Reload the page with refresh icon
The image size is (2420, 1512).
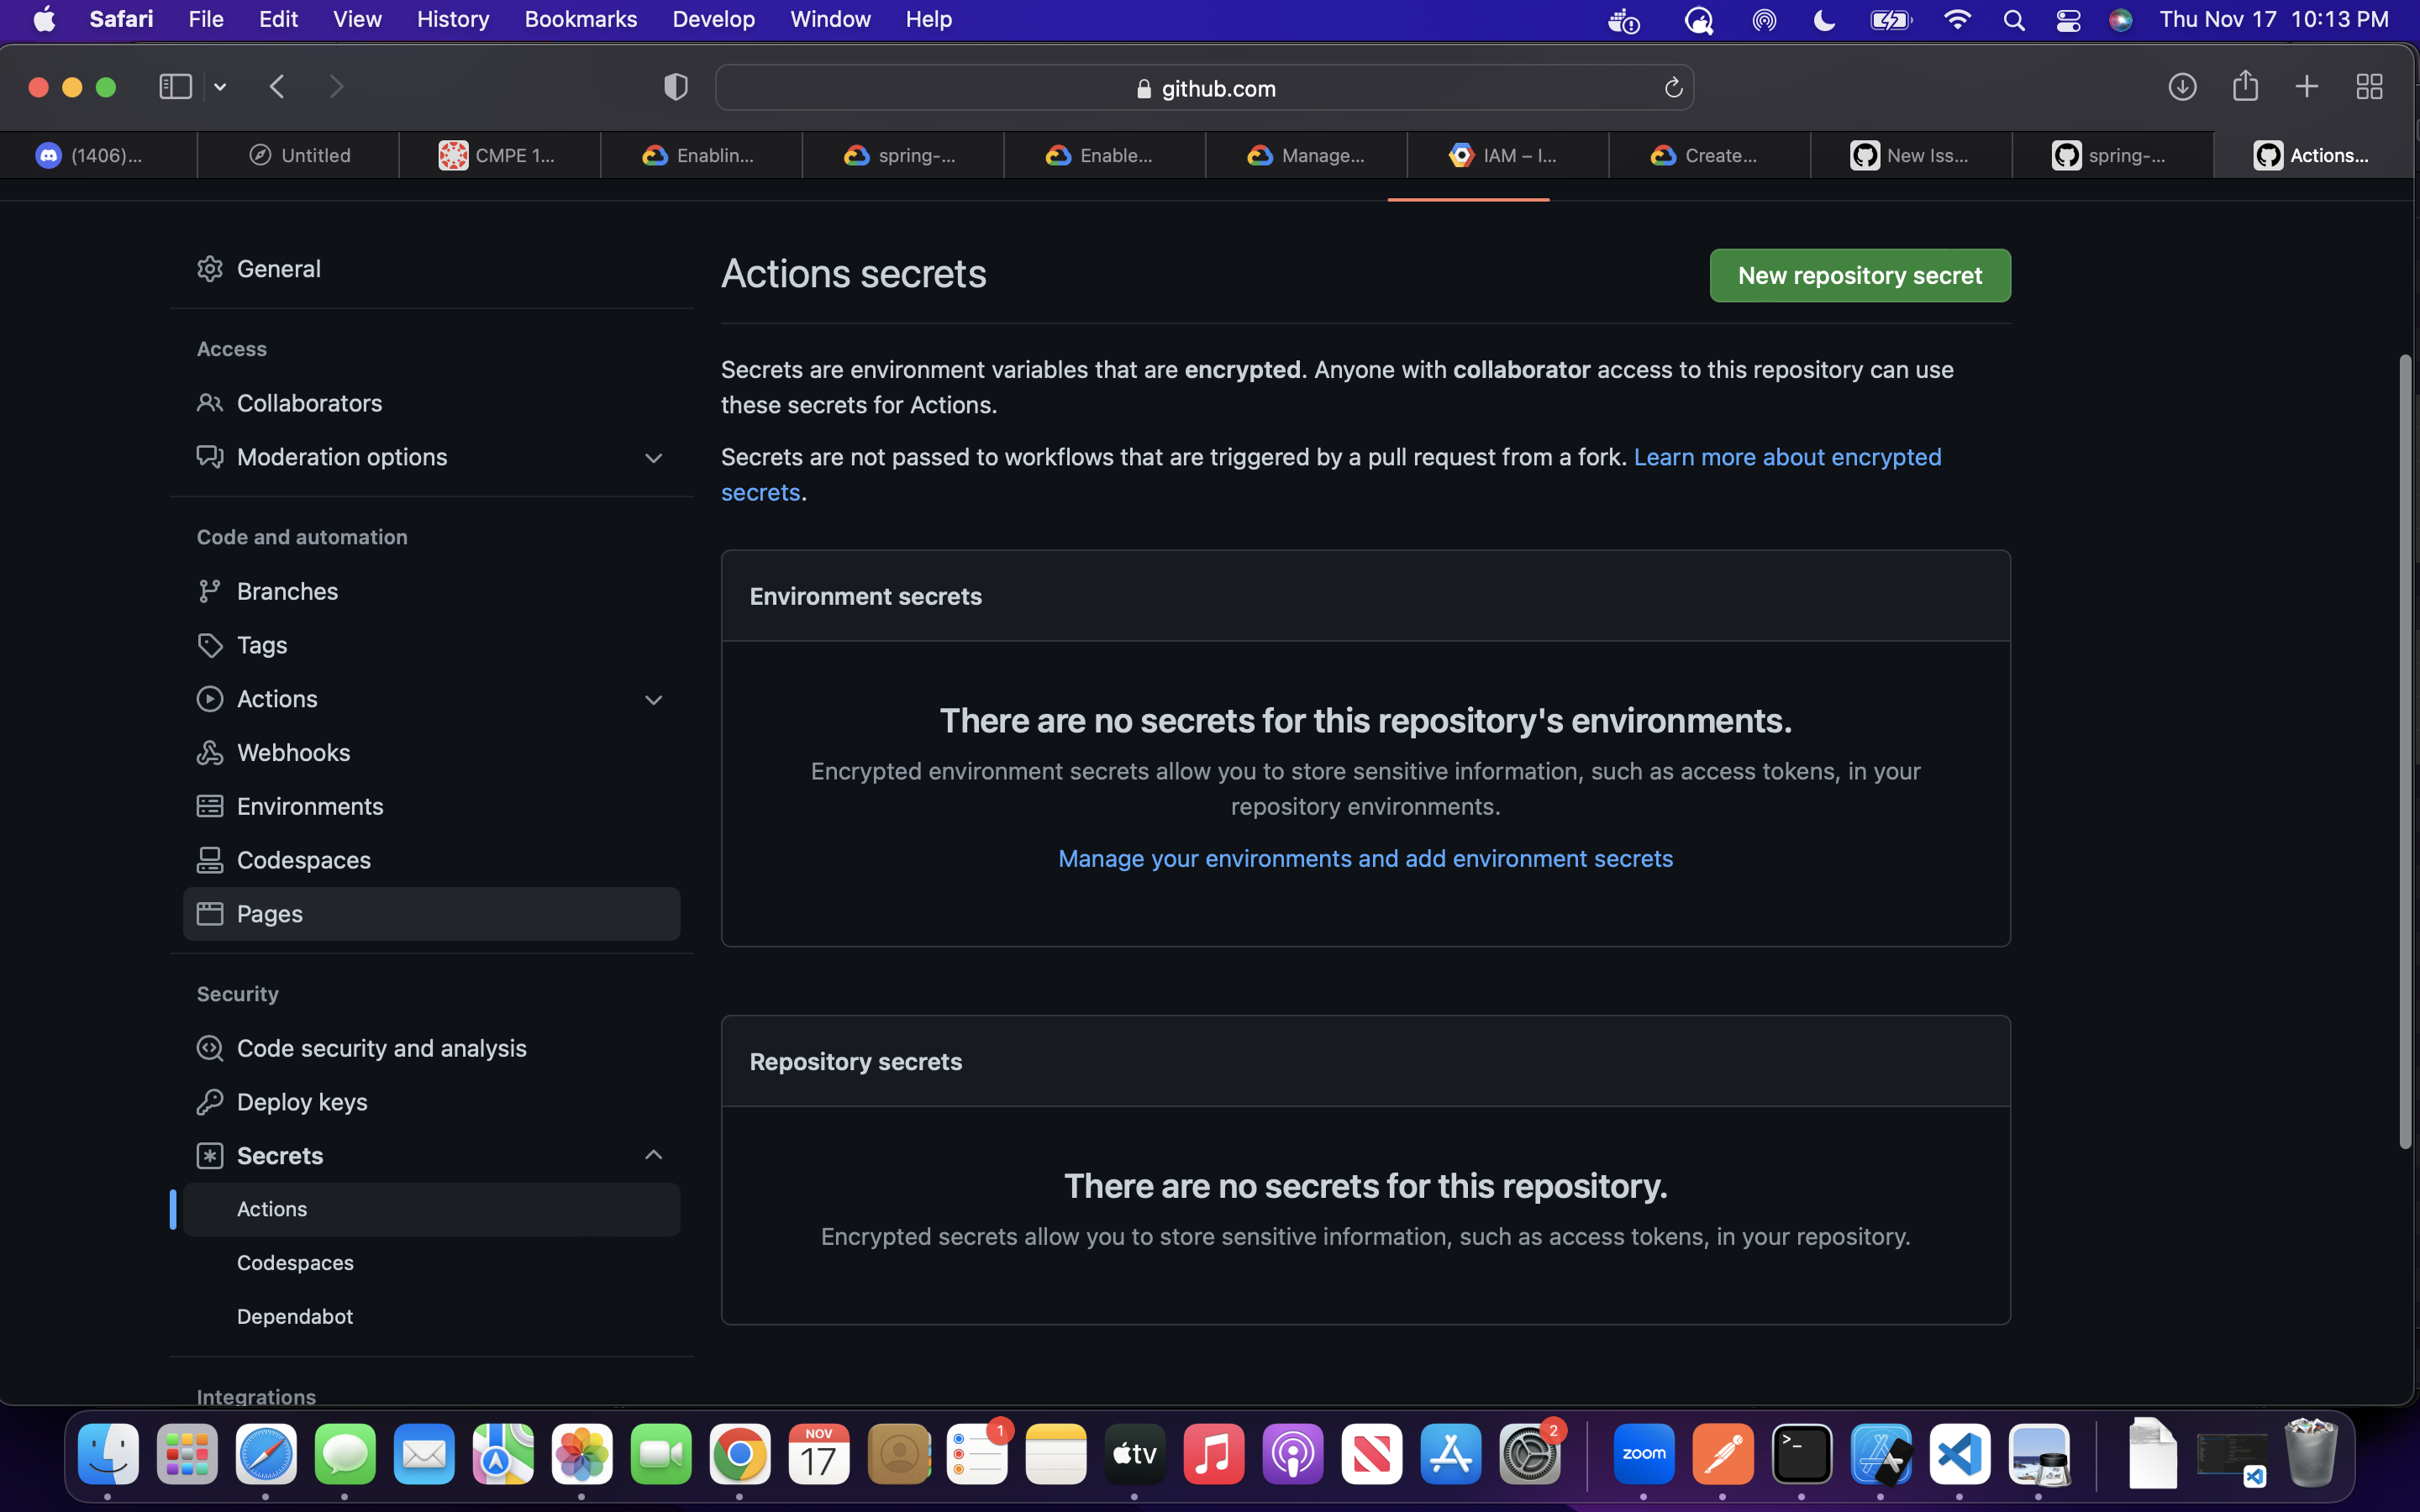click(x=1673, y=88)
